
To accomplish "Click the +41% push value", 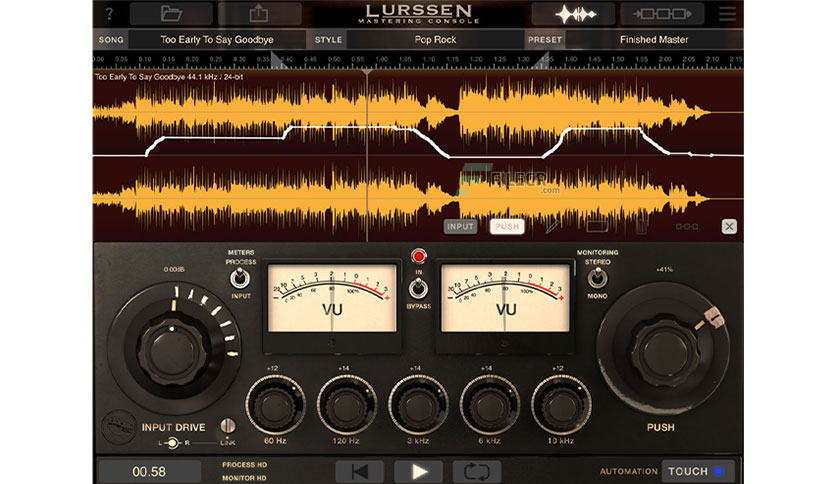I will coord(664,270).
